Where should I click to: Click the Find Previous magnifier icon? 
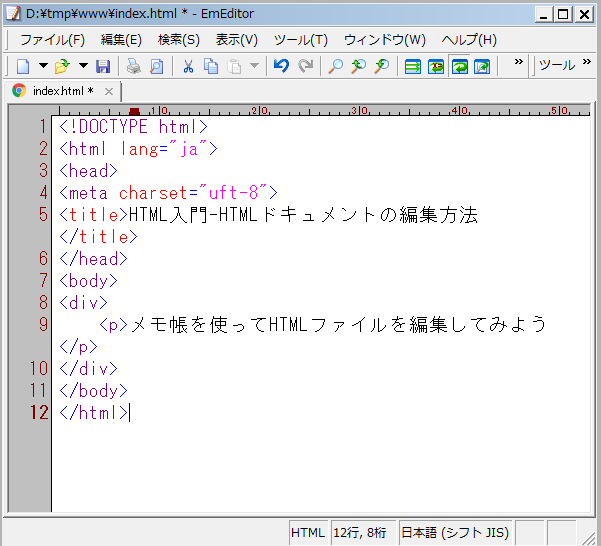pos(359,66)
